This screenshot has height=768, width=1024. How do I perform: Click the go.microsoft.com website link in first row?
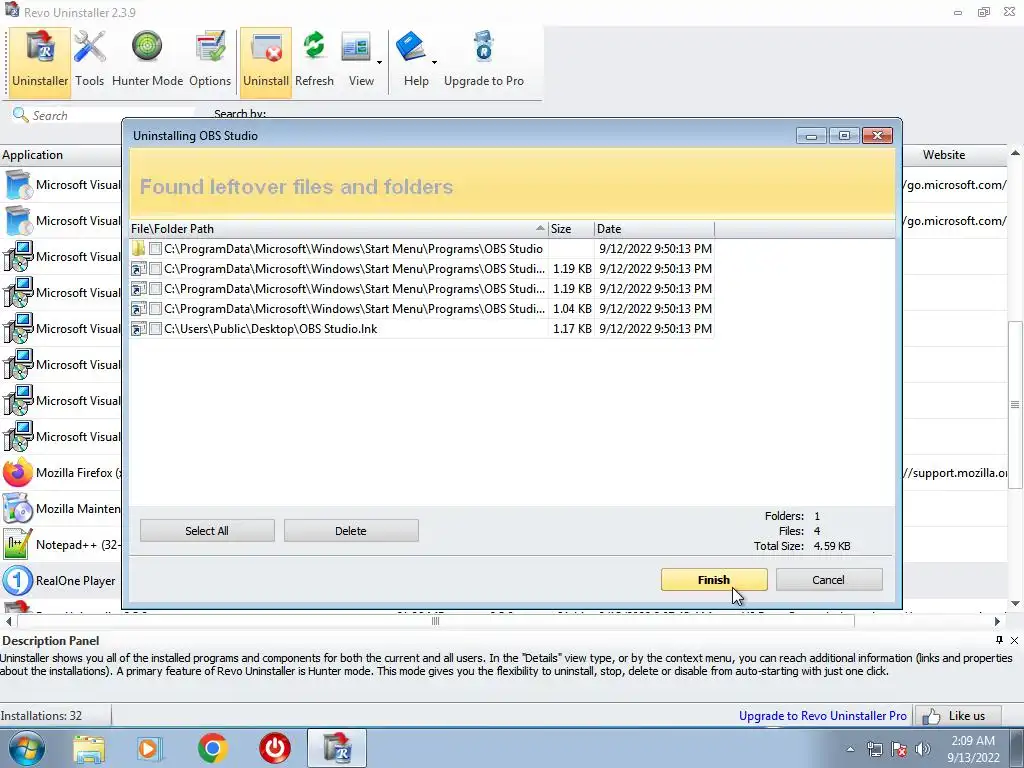click(957, 185)
